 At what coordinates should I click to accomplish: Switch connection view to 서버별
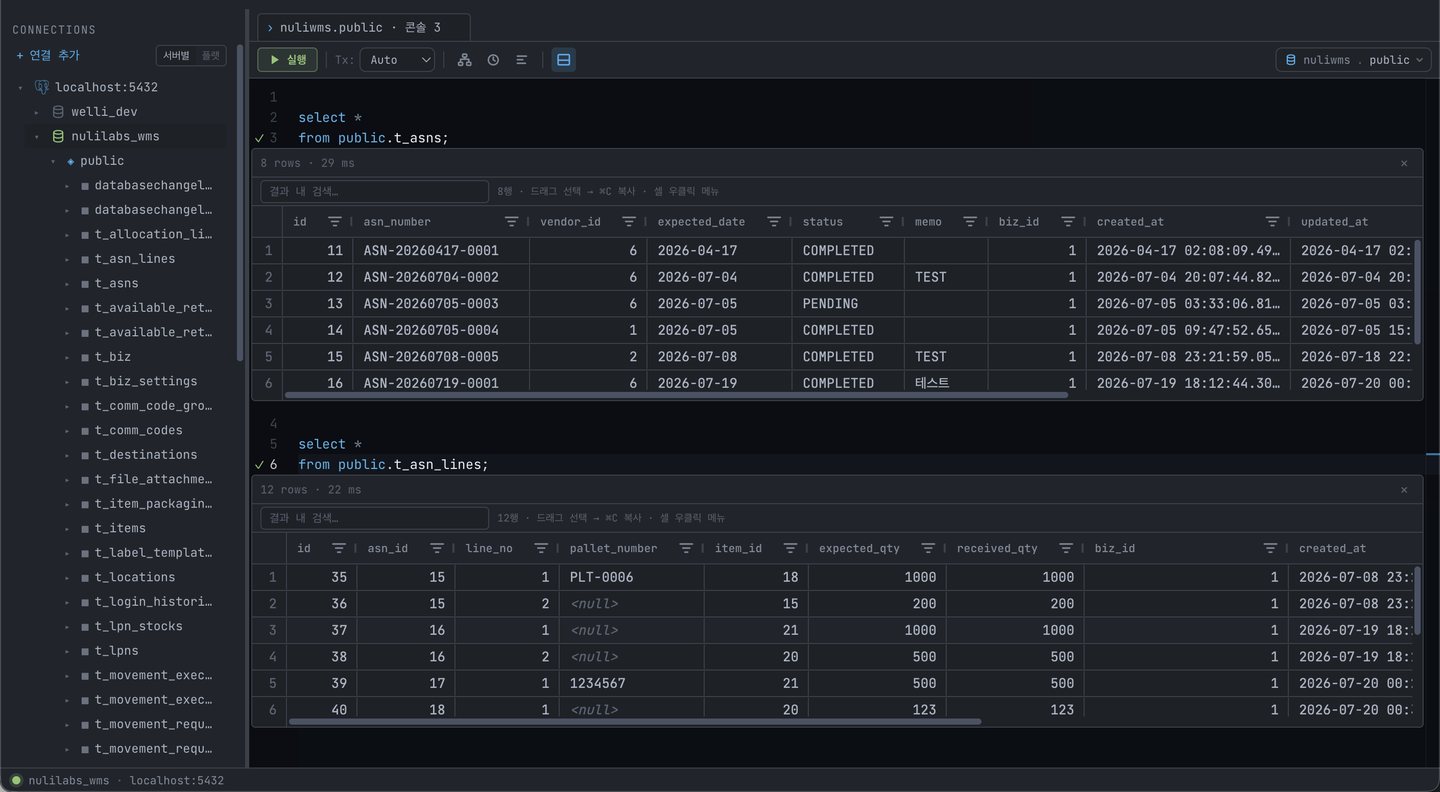coord(176,56)
